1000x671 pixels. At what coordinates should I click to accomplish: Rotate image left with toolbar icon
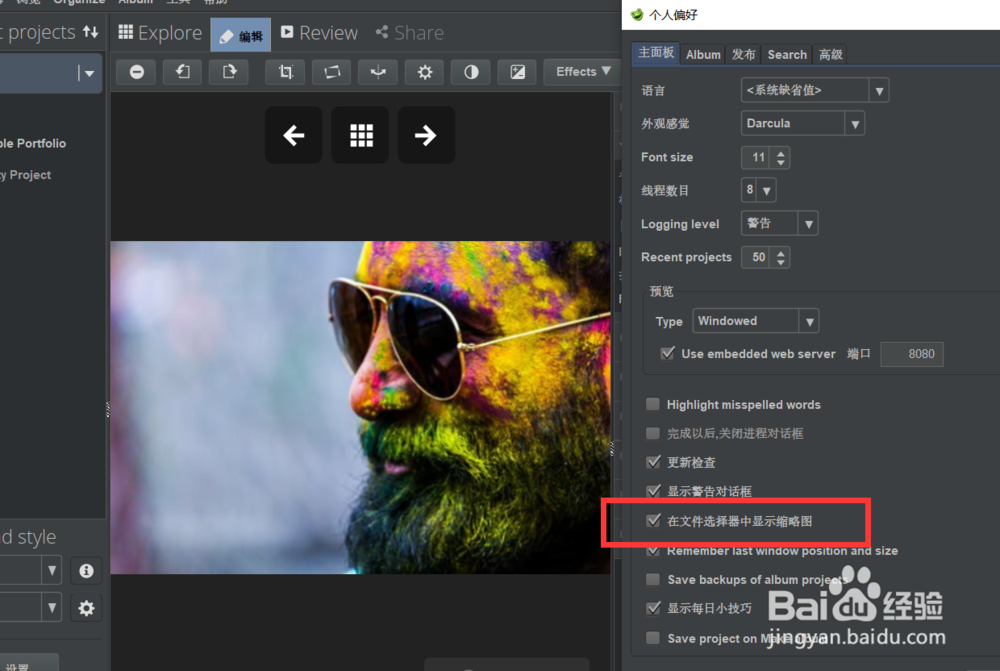(182, 71)
